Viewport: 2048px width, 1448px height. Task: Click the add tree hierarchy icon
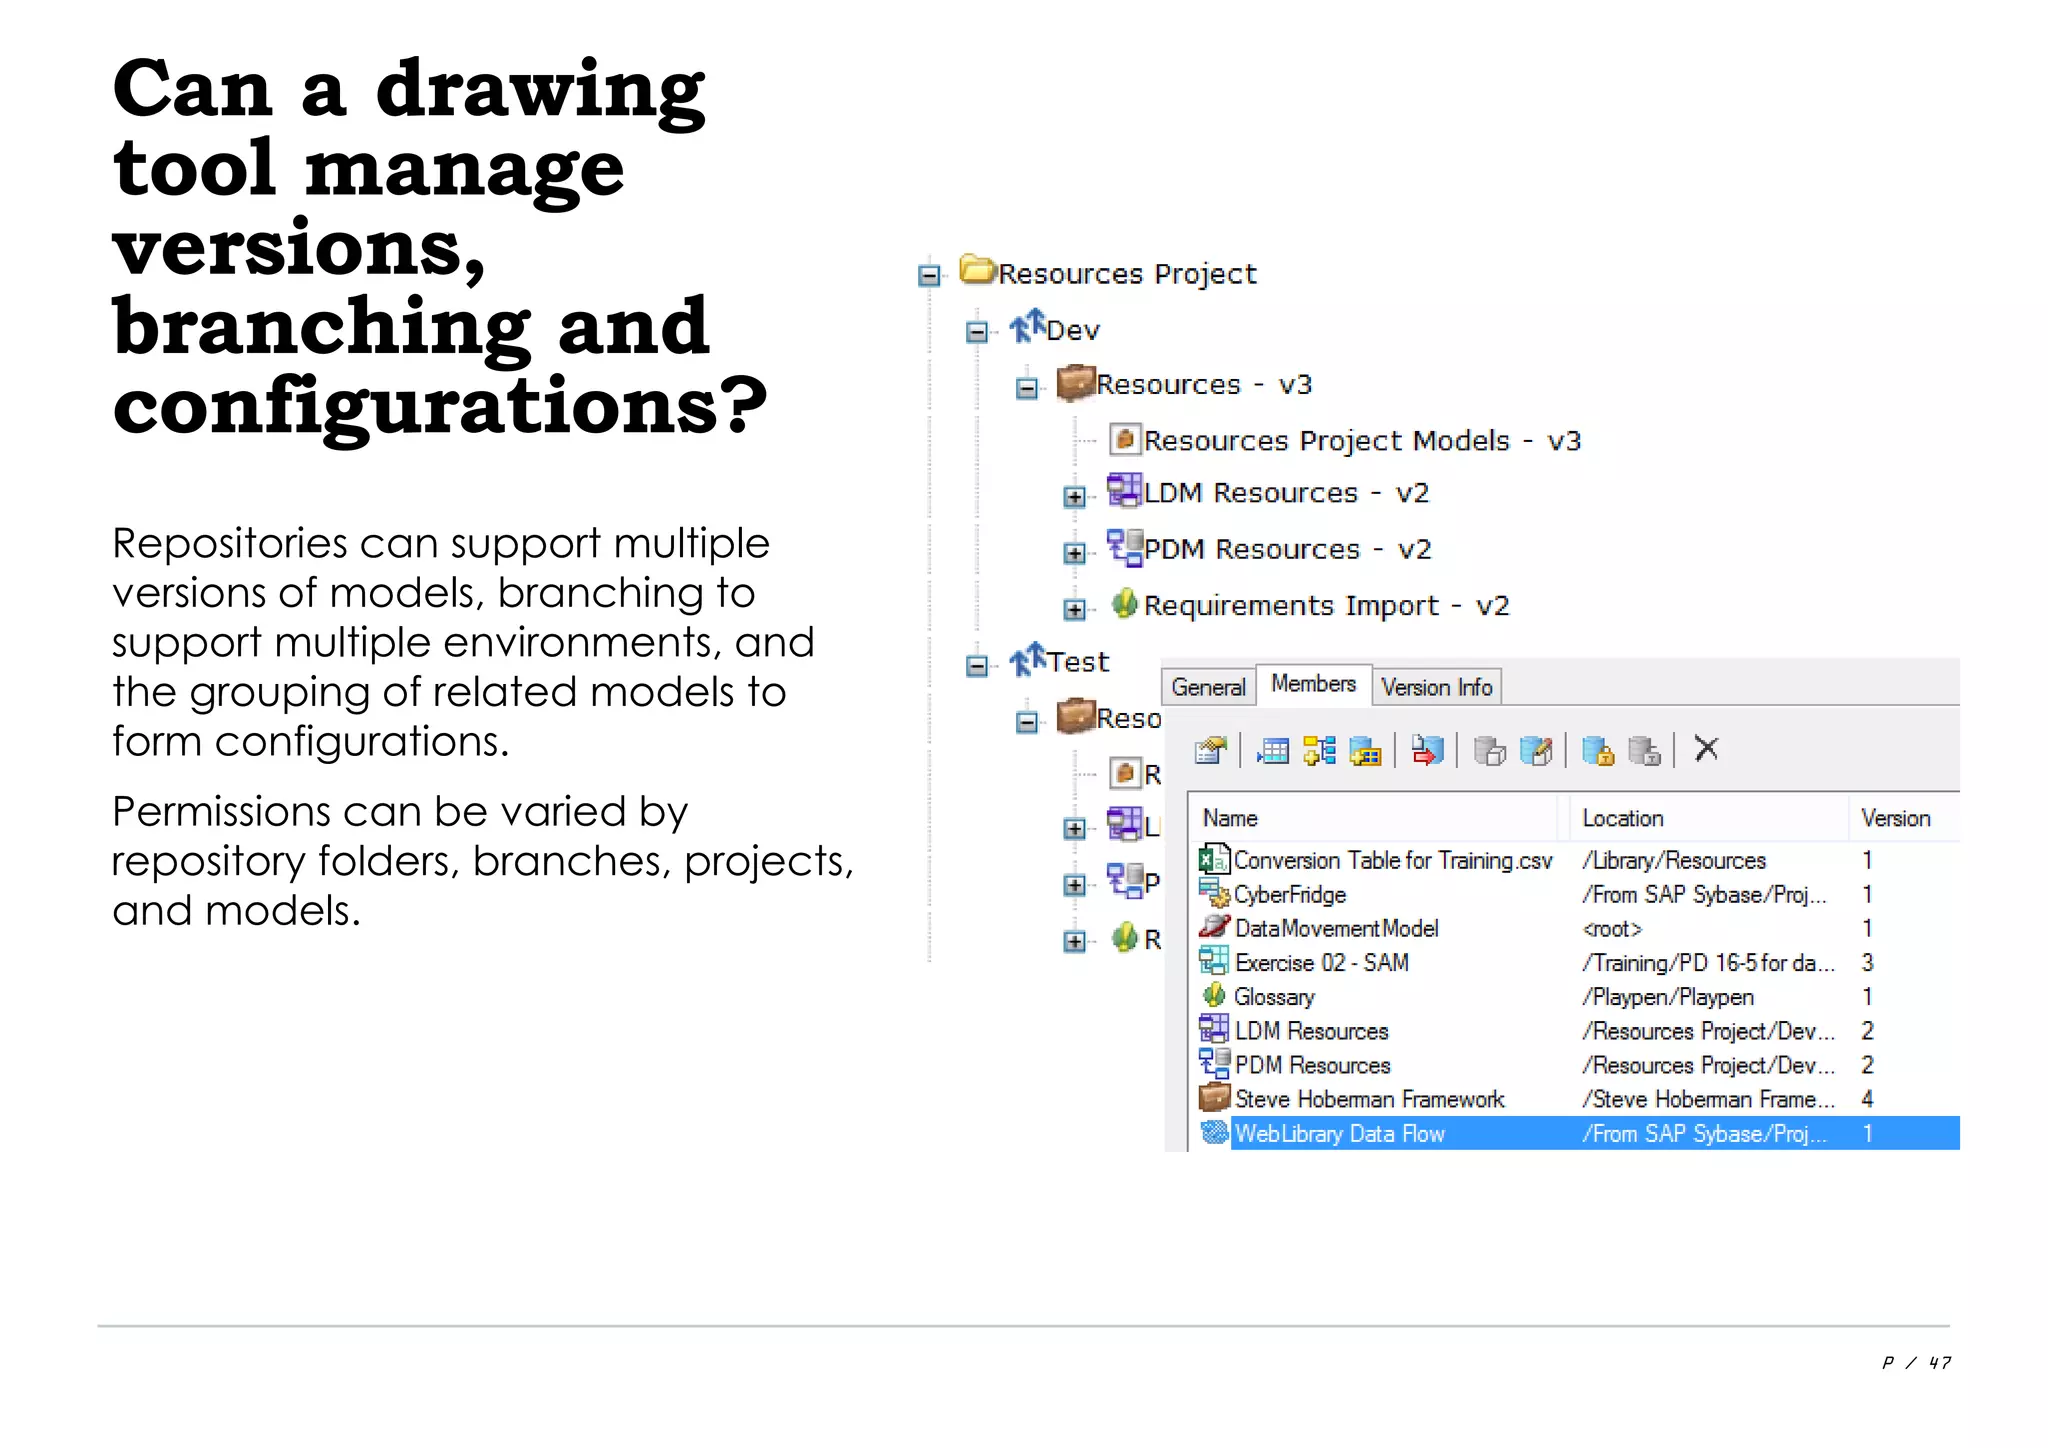[1320, 750]
